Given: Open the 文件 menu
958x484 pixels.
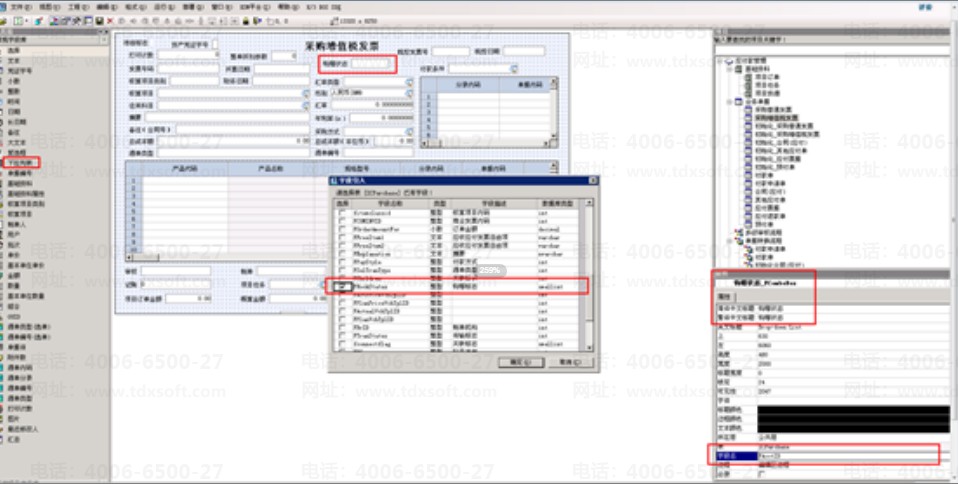Looking at the screenshot, I should [20, 7].
